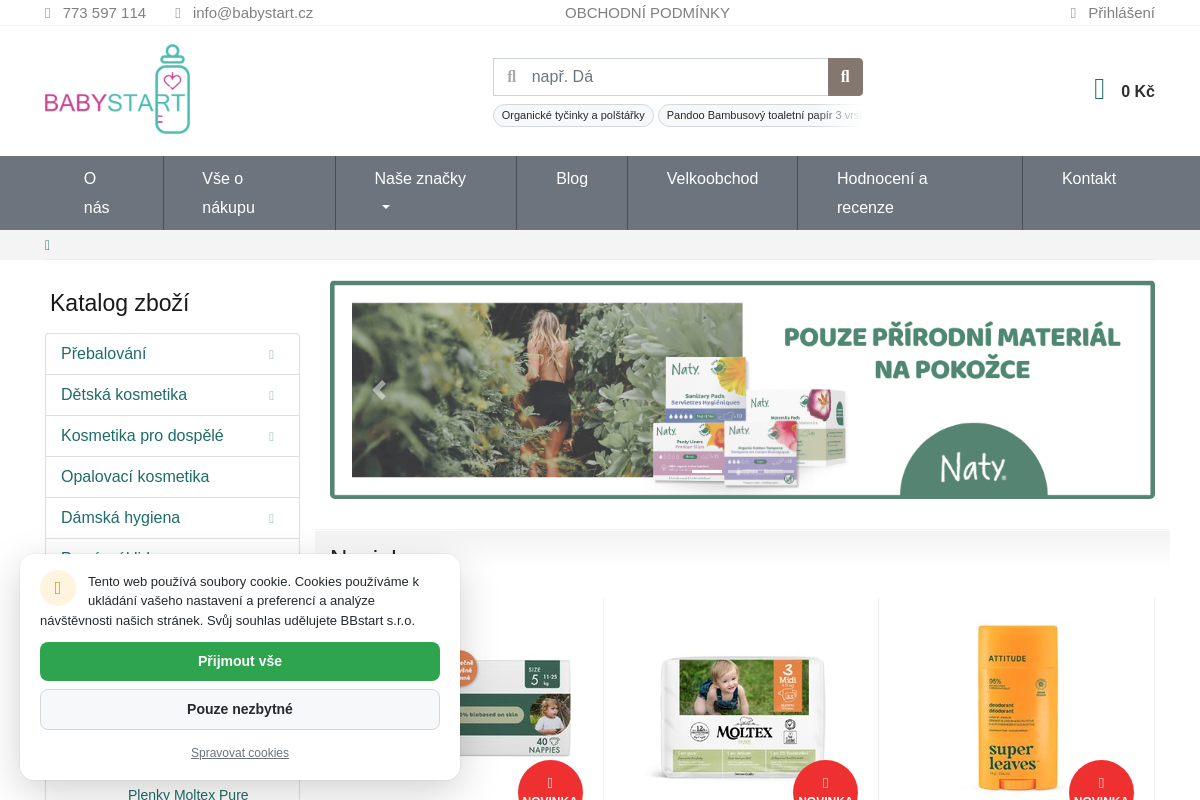Expand the Dámská hygiena category

(x=271, y=518)
